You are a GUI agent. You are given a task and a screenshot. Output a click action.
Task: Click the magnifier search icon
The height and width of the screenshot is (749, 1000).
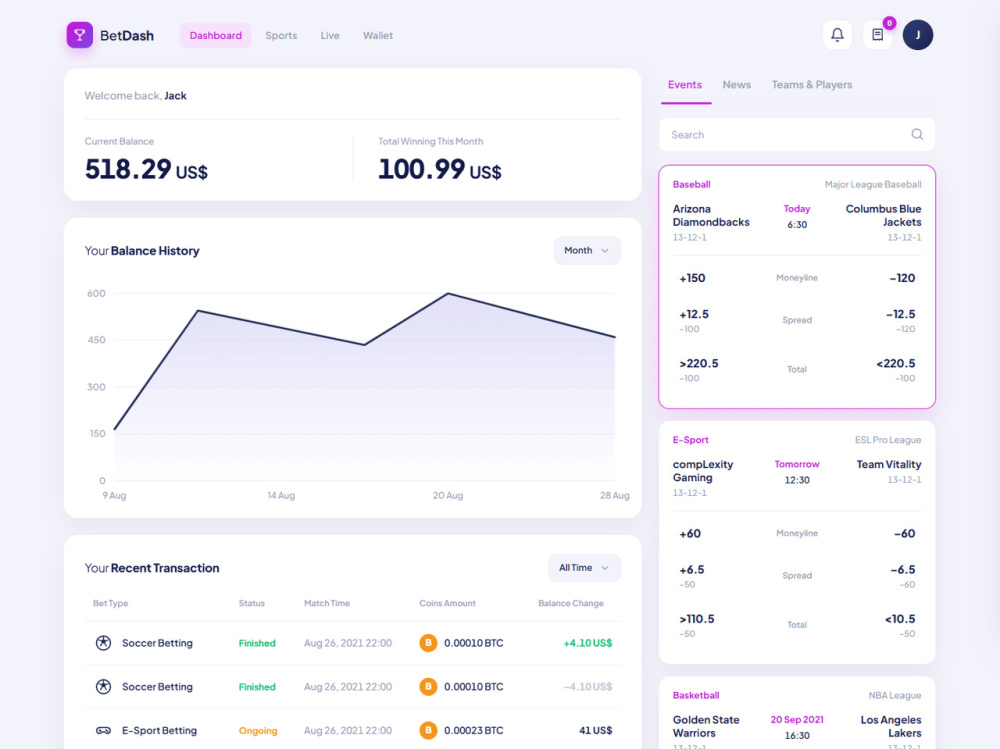916,134
